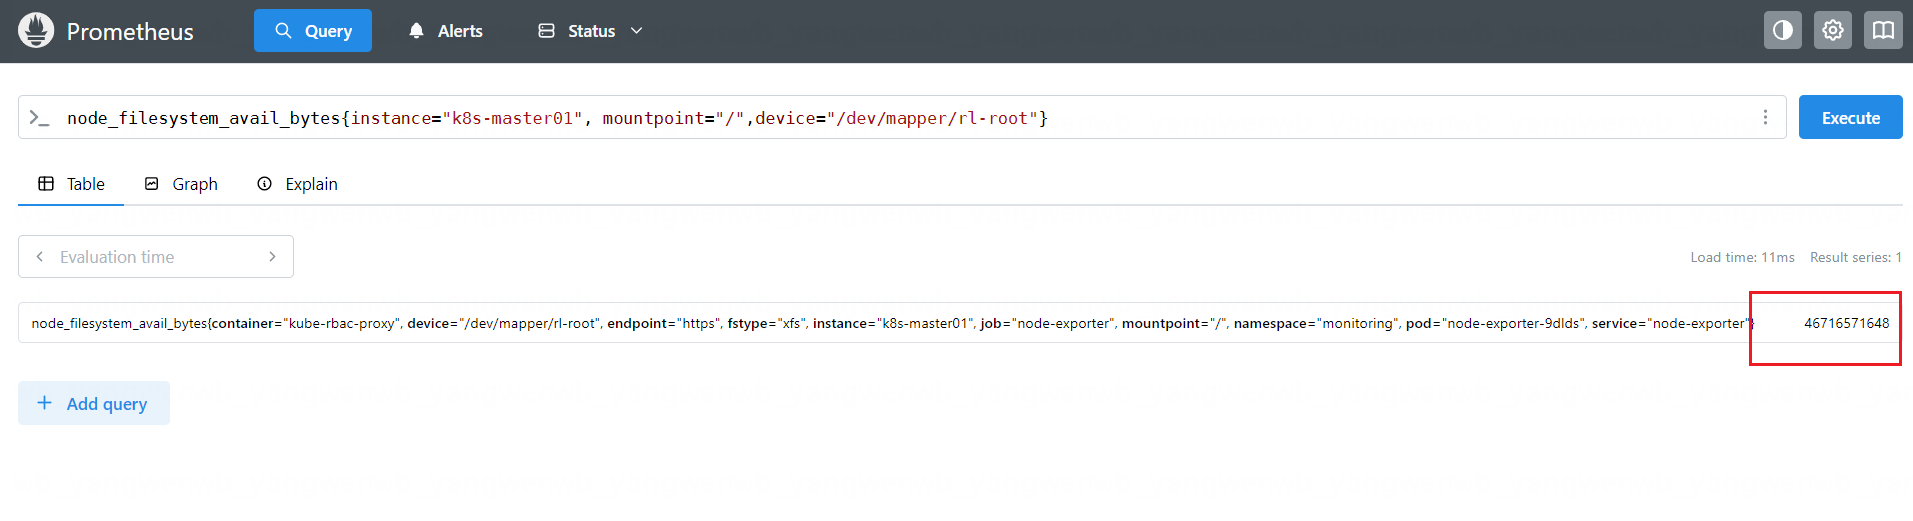Click the Evaluation time input field
Image resolution: width=1913 pixels, height=521 pixels.
(x=155, y=257)
